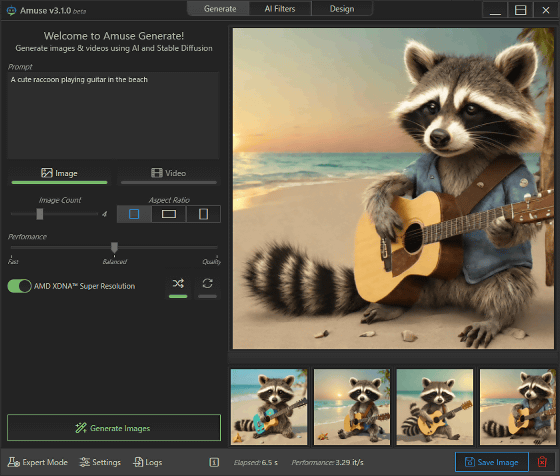Viewport: 560px width, 476px height.
Task: Click the Image Count slider handle
Action: (x=40, y=214)
